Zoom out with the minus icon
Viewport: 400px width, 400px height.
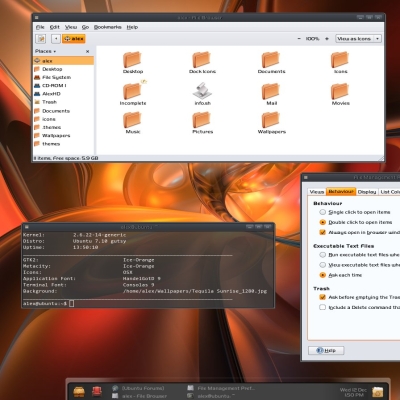pos(299,39)
